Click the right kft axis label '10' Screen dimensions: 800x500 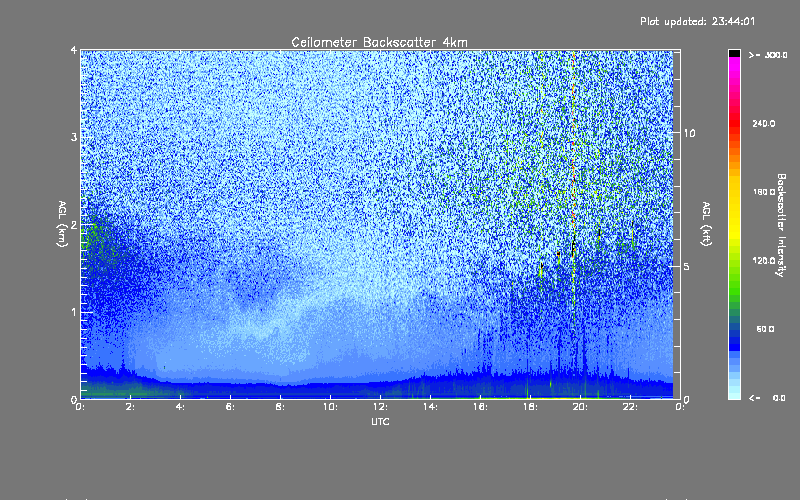(x=689, y=133)
